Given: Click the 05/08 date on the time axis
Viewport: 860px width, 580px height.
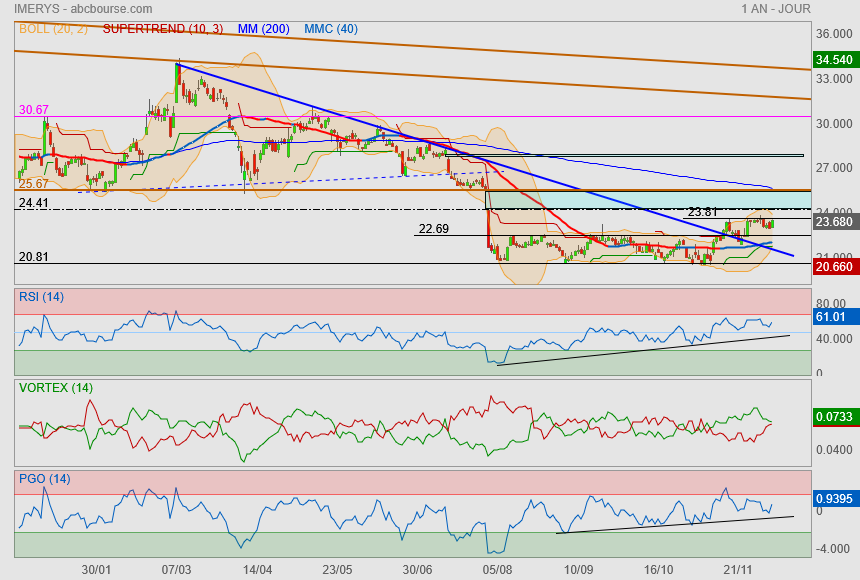Looking at the screenshot, I should point(497,569).
